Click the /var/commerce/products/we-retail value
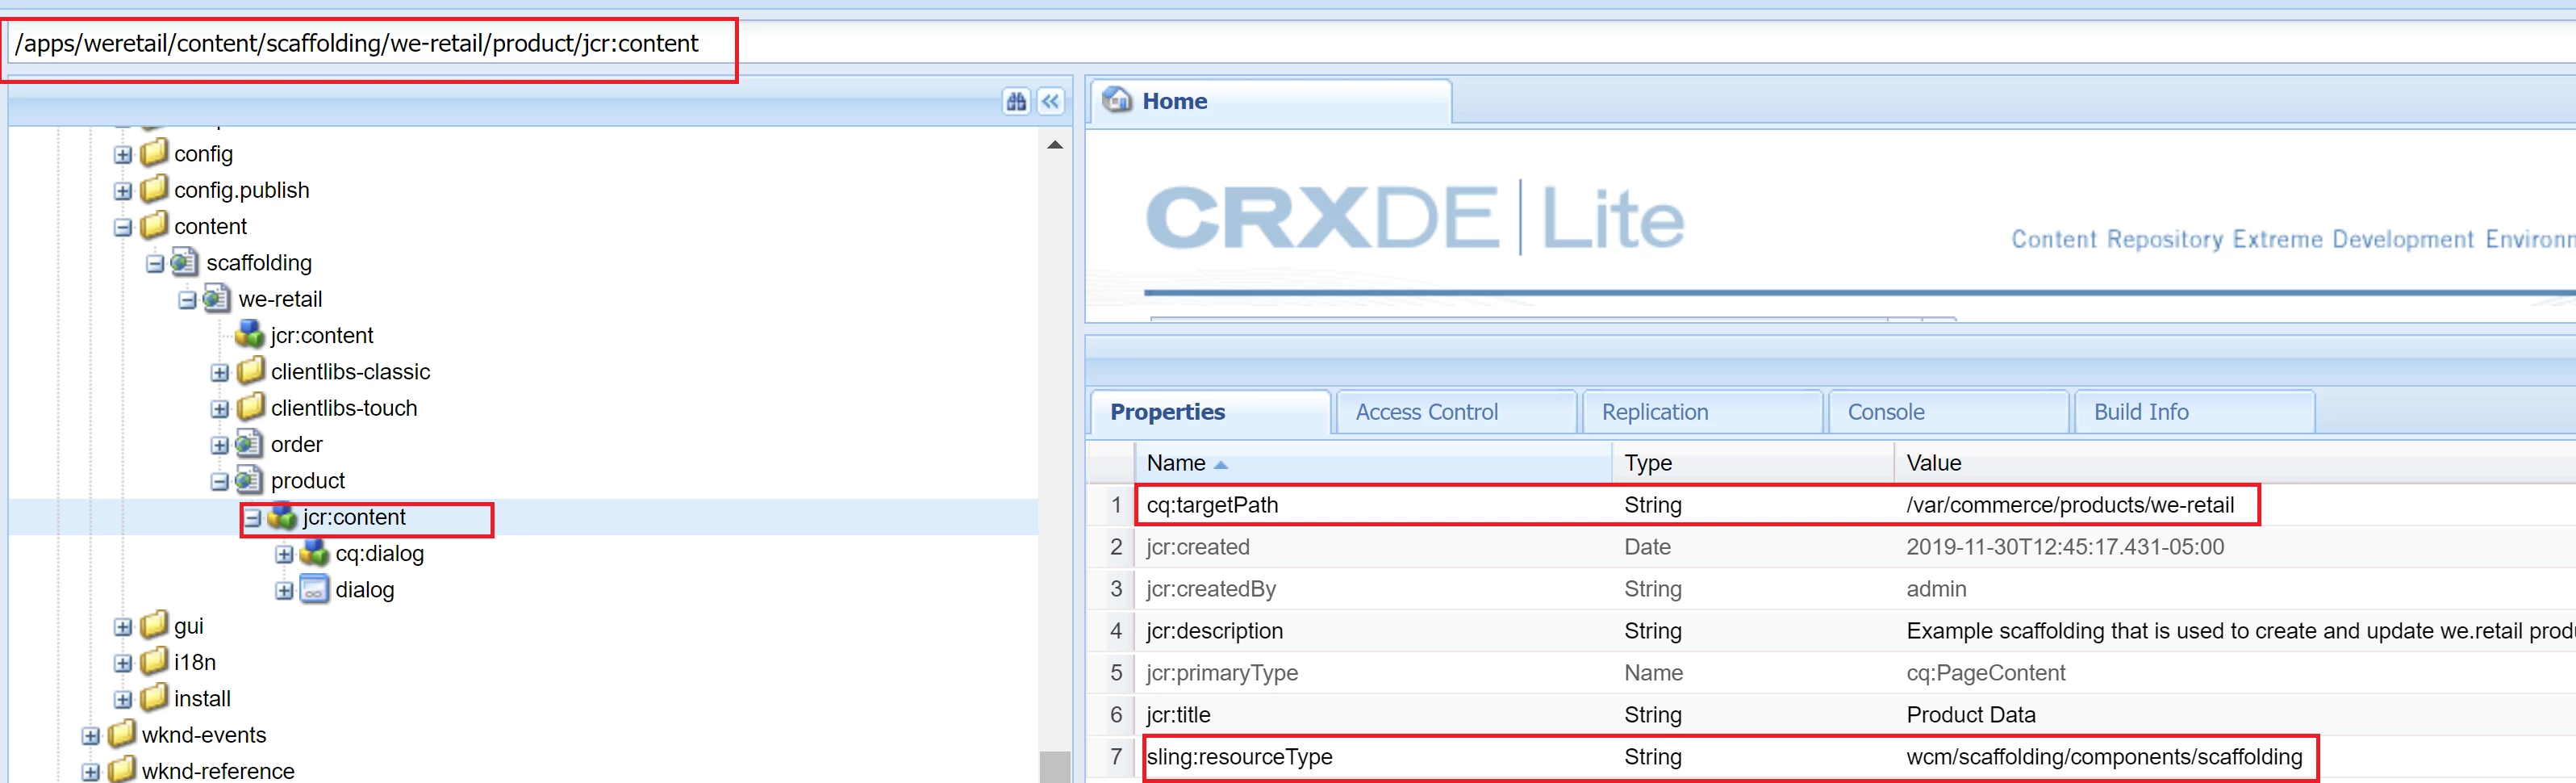Screen dimensions: 2576x783 click(2070, 505)
